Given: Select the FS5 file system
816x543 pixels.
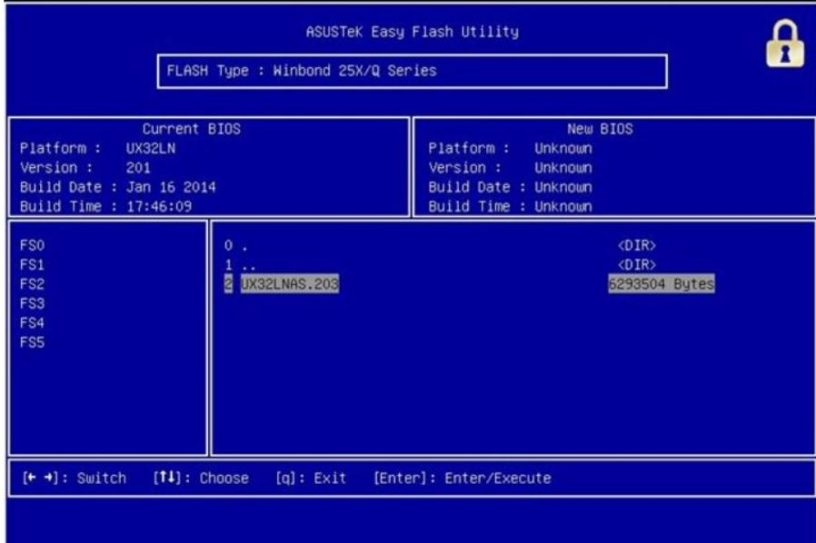Looking at the screenshot, I should [32, 343].
